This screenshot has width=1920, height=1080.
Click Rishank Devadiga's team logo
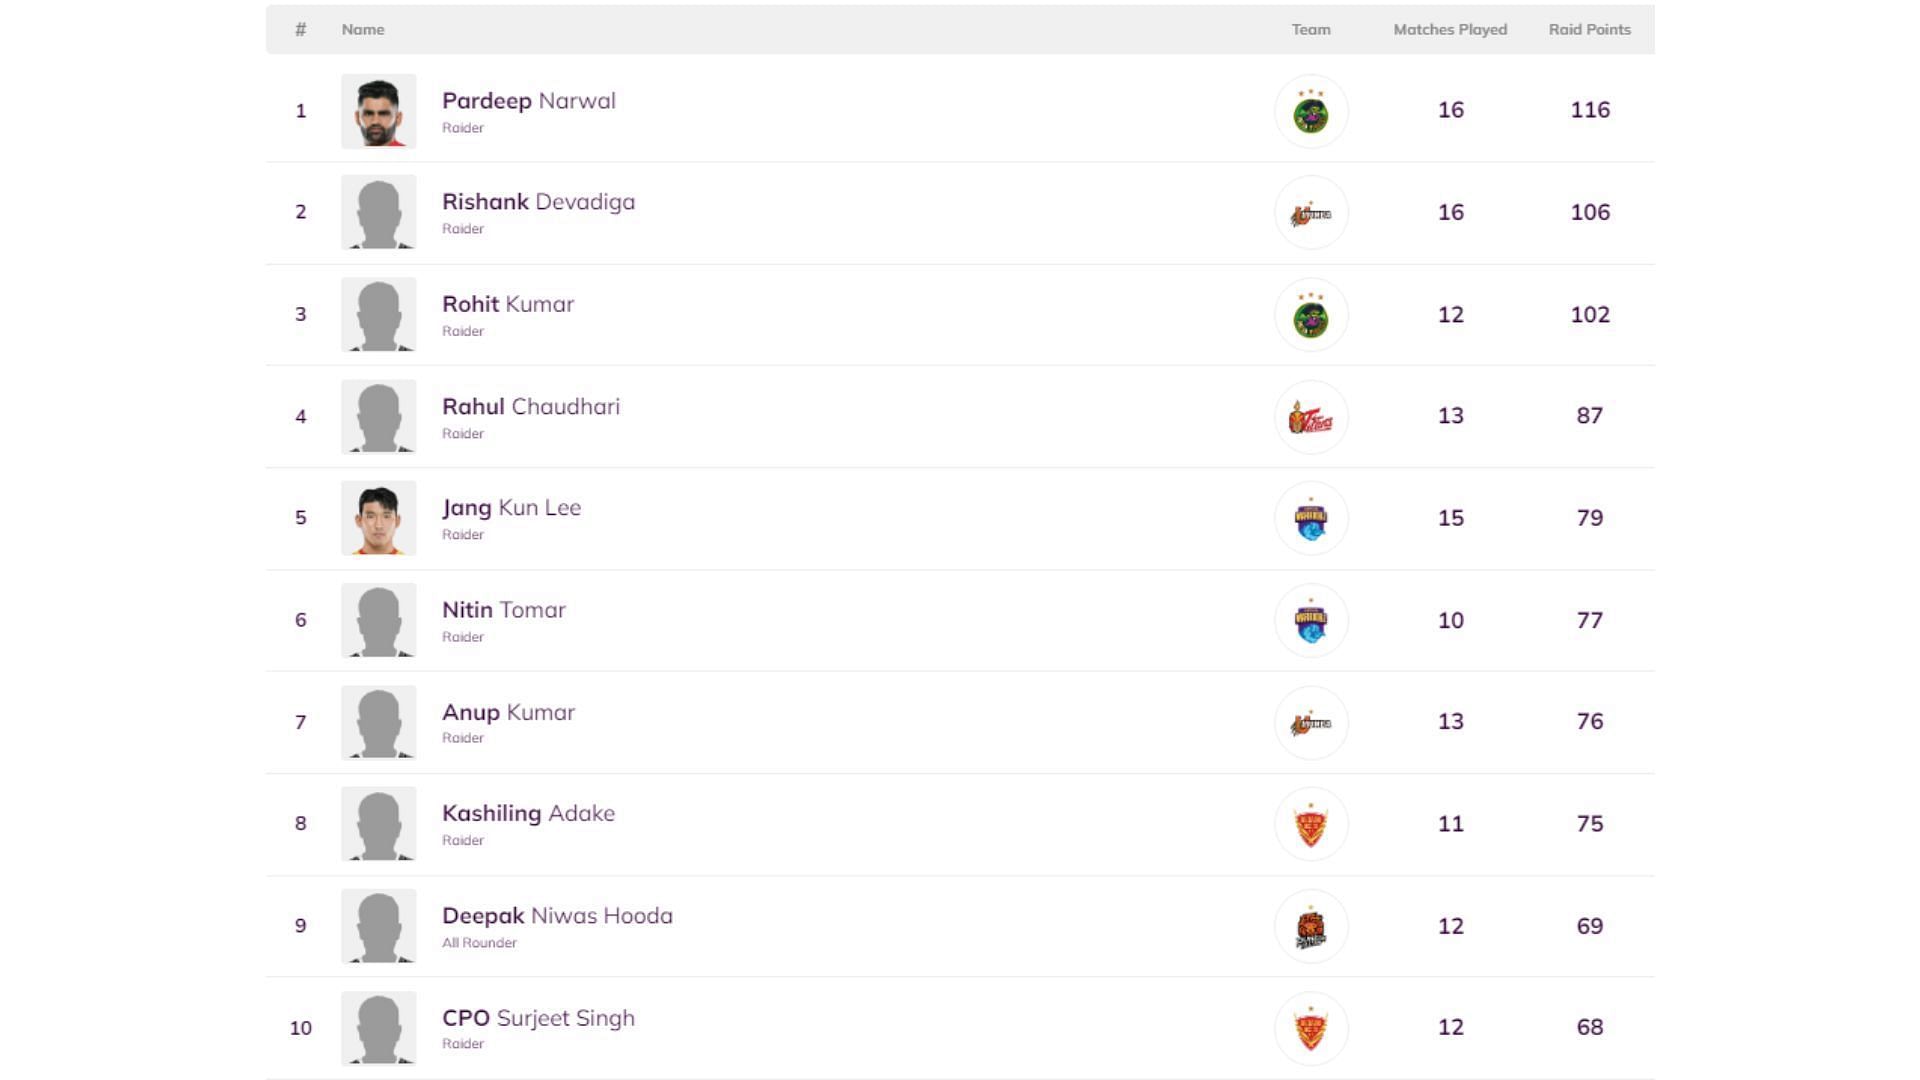pos(1311,213)
